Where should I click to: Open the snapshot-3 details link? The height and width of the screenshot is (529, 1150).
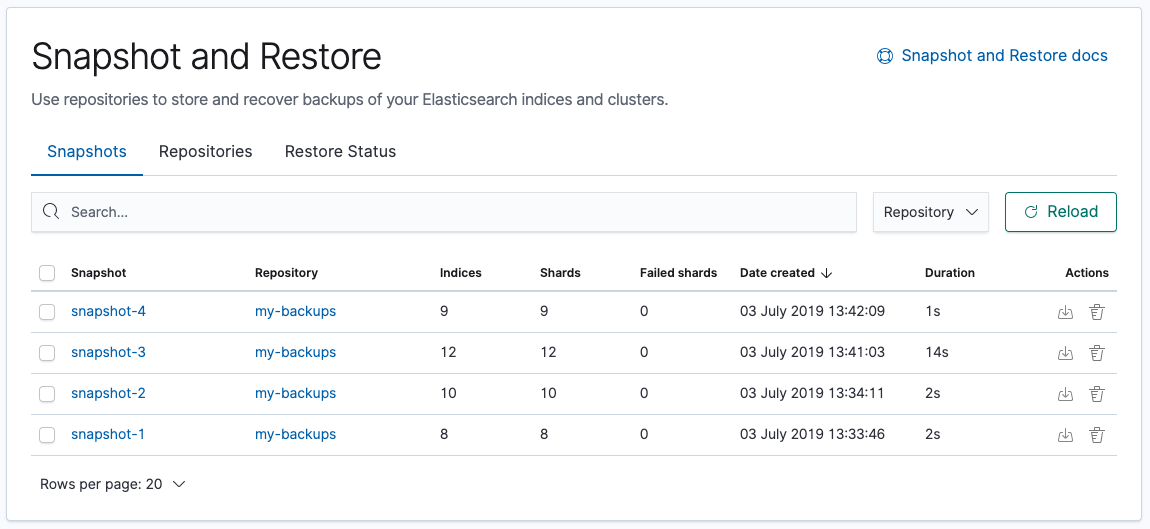(108, 353)
